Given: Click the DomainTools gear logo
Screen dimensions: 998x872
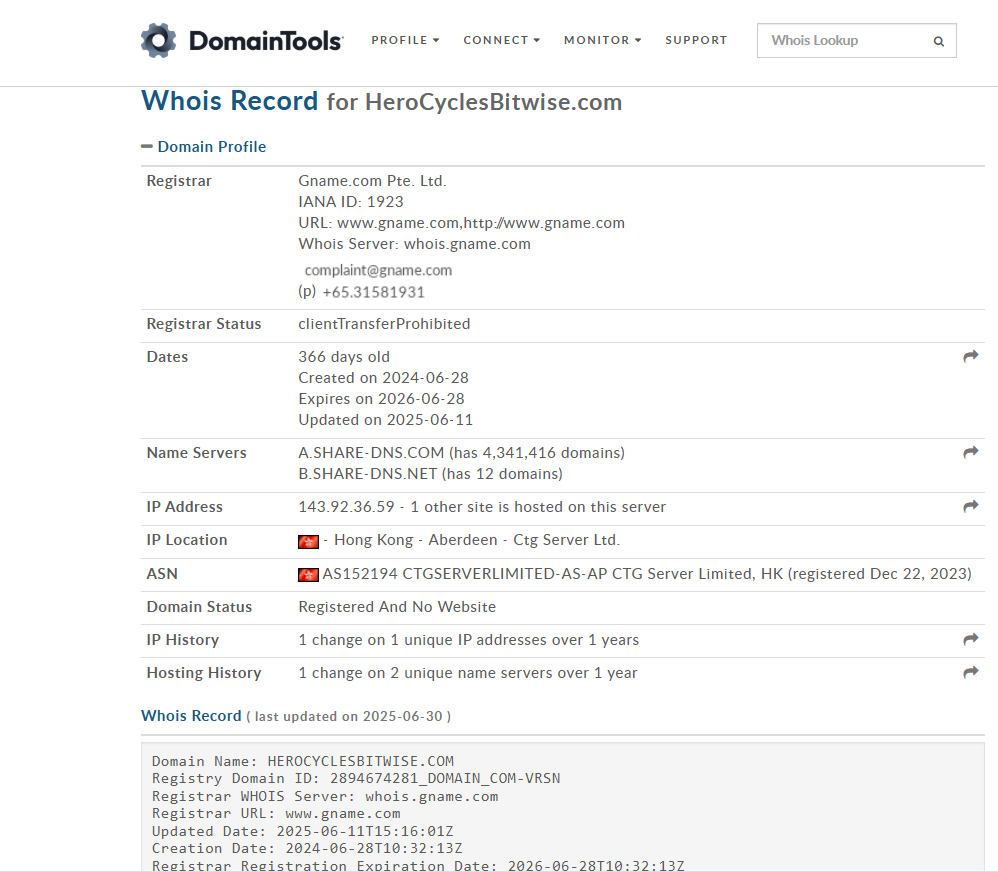Looking at the screenshot, I should [x=158, y=41].
